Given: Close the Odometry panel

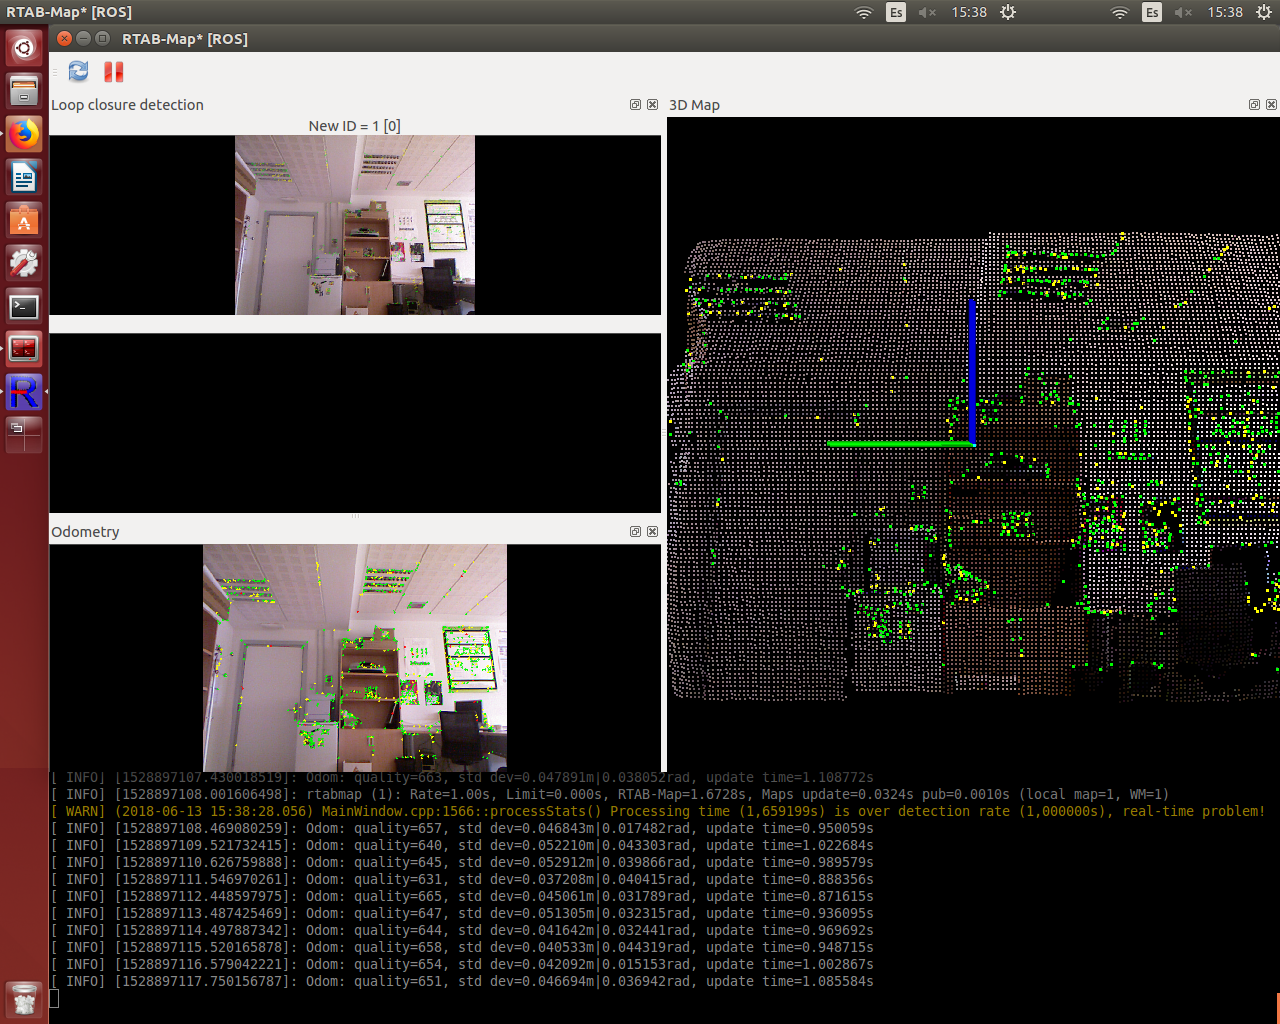Looking at the screenshot, I should point(652,532).
